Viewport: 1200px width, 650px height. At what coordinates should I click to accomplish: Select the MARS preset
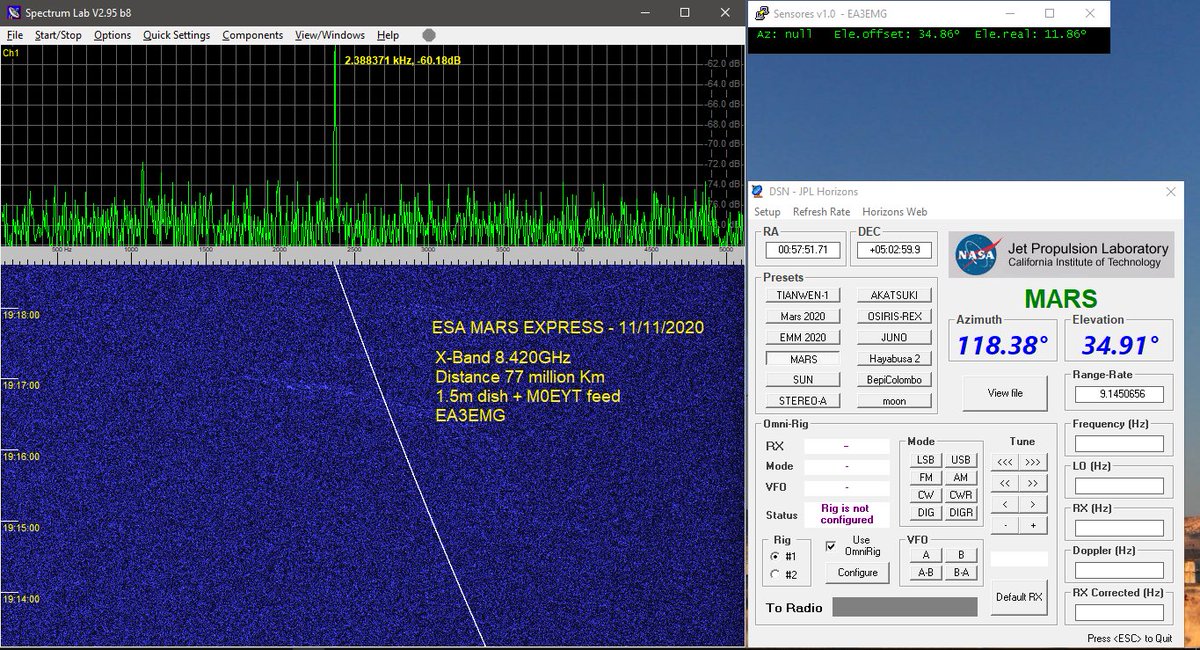(x=801, y=357)
